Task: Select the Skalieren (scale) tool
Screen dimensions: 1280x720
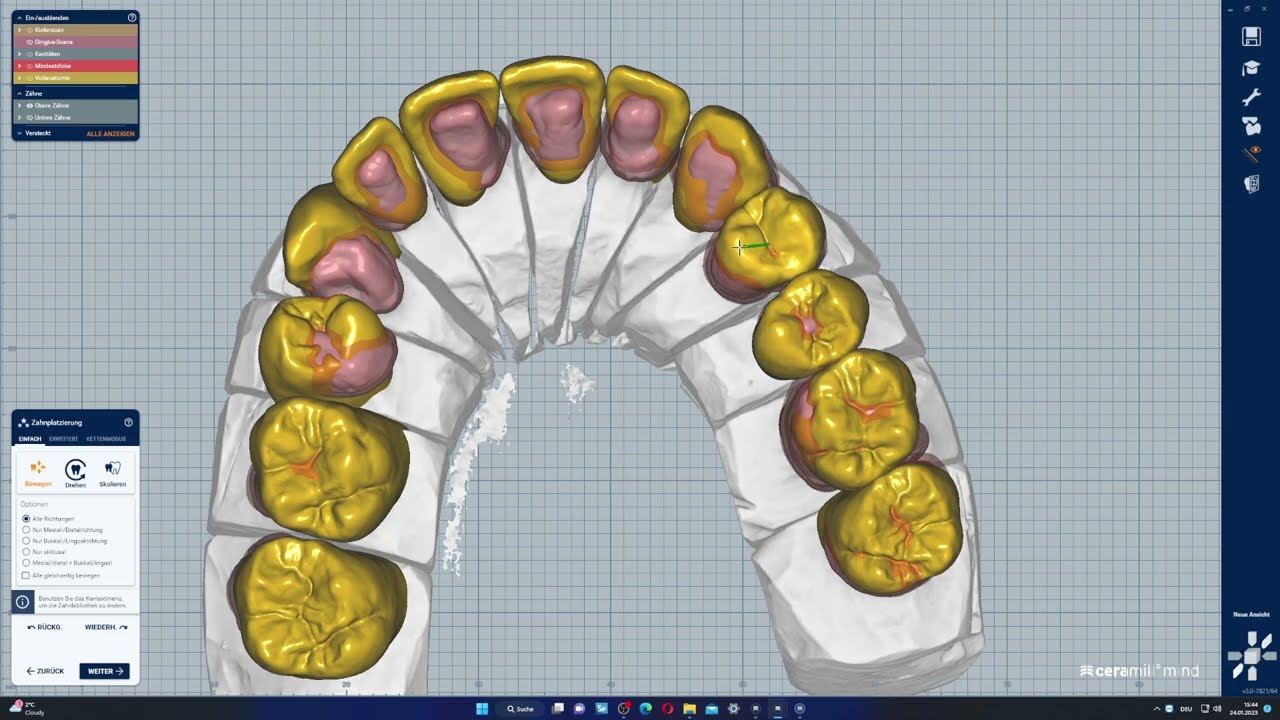Action: (x=112, y=473)
